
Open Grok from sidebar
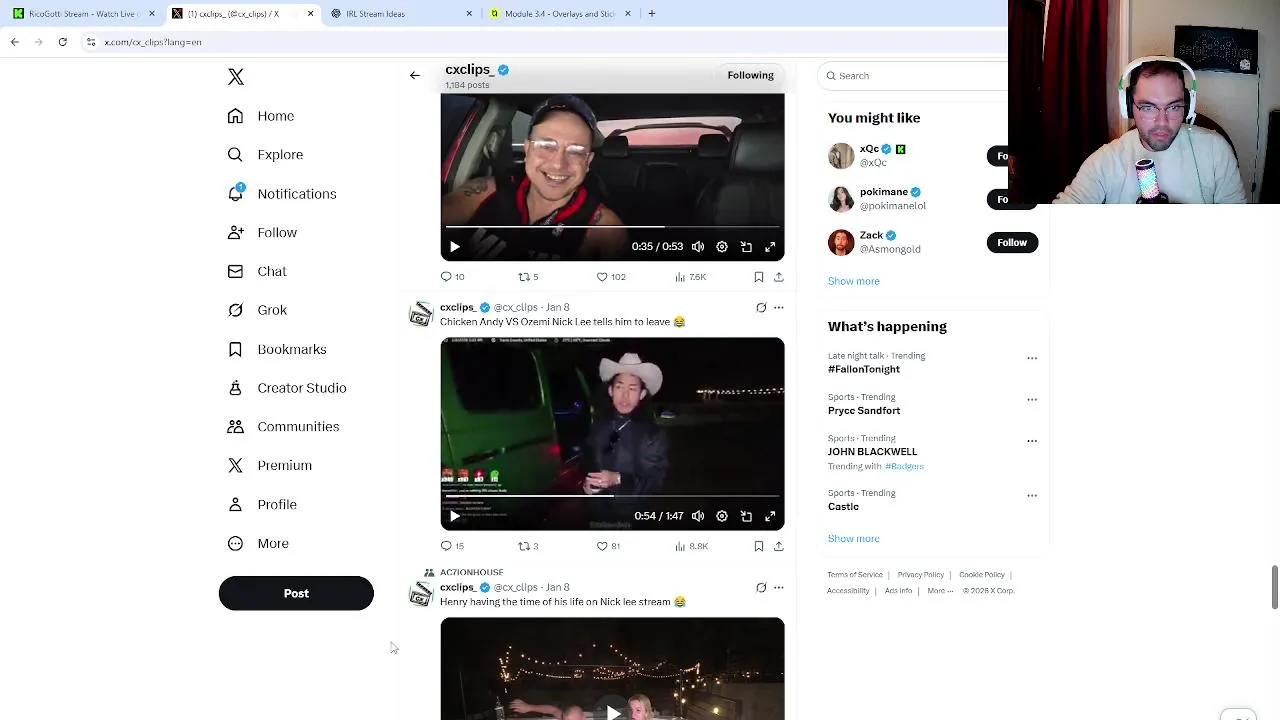257,310
